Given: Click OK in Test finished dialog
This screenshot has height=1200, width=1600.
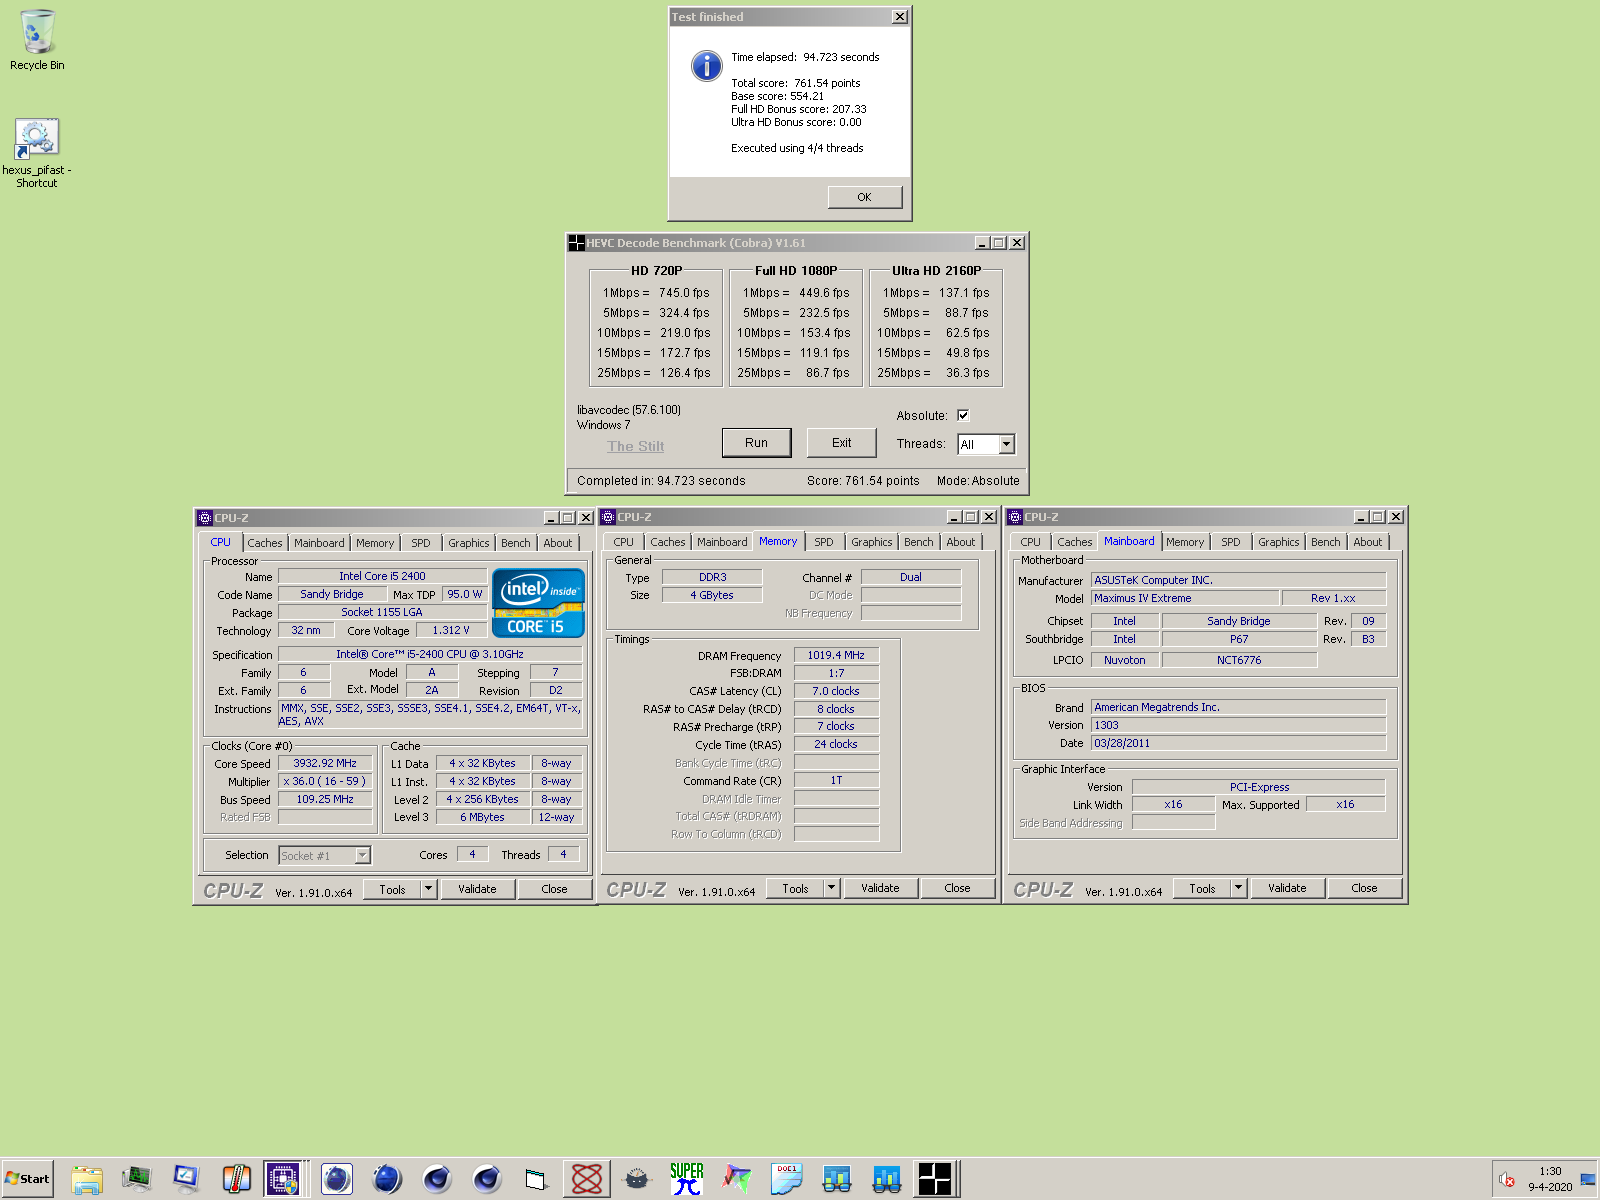Looking at the screenshot, I should (x=865, y=197).
